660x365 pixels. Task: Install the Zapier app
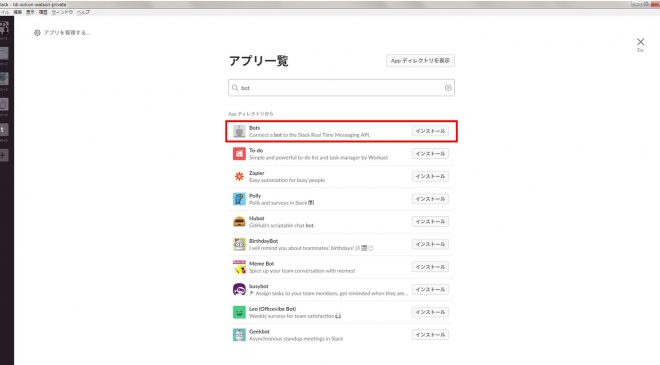[x=430, y=176]
